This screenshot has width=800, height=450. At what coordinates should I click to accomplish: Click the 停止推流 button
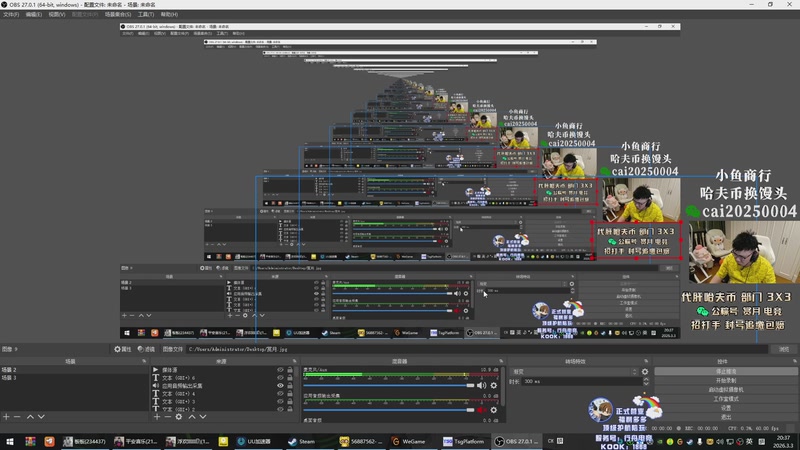click(x=725, y=371)
